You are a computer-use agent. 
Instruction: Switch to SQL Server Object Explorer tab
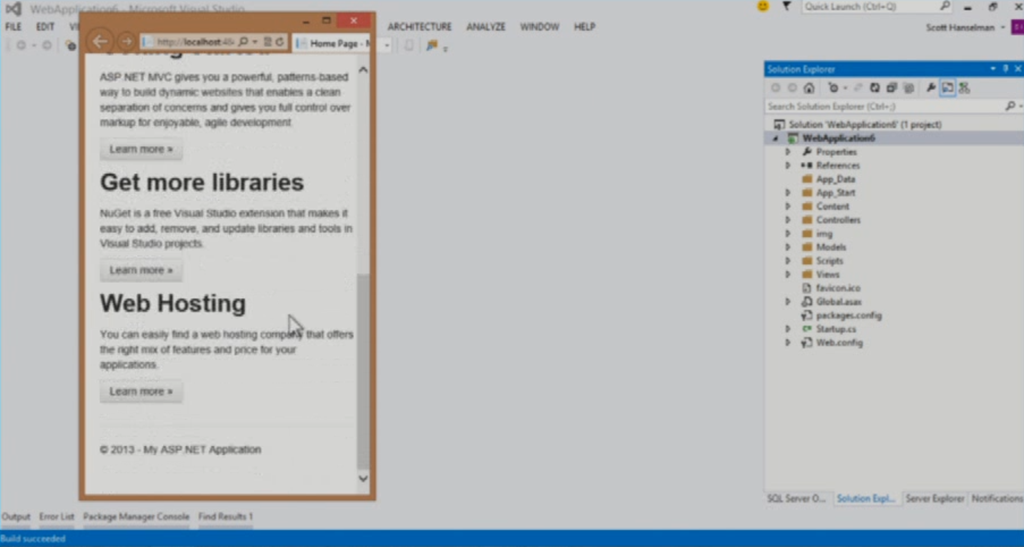[796, 499]
